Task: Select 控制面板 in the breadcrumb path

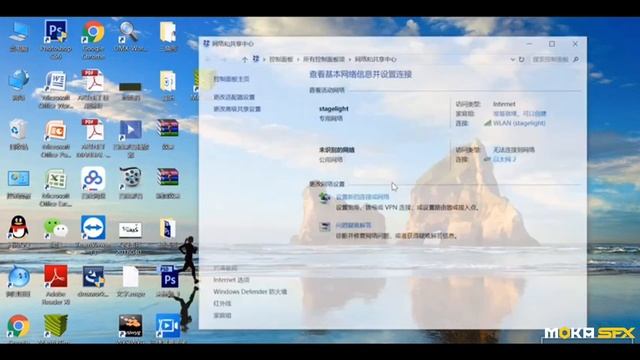Action: [x=281, y=59]
